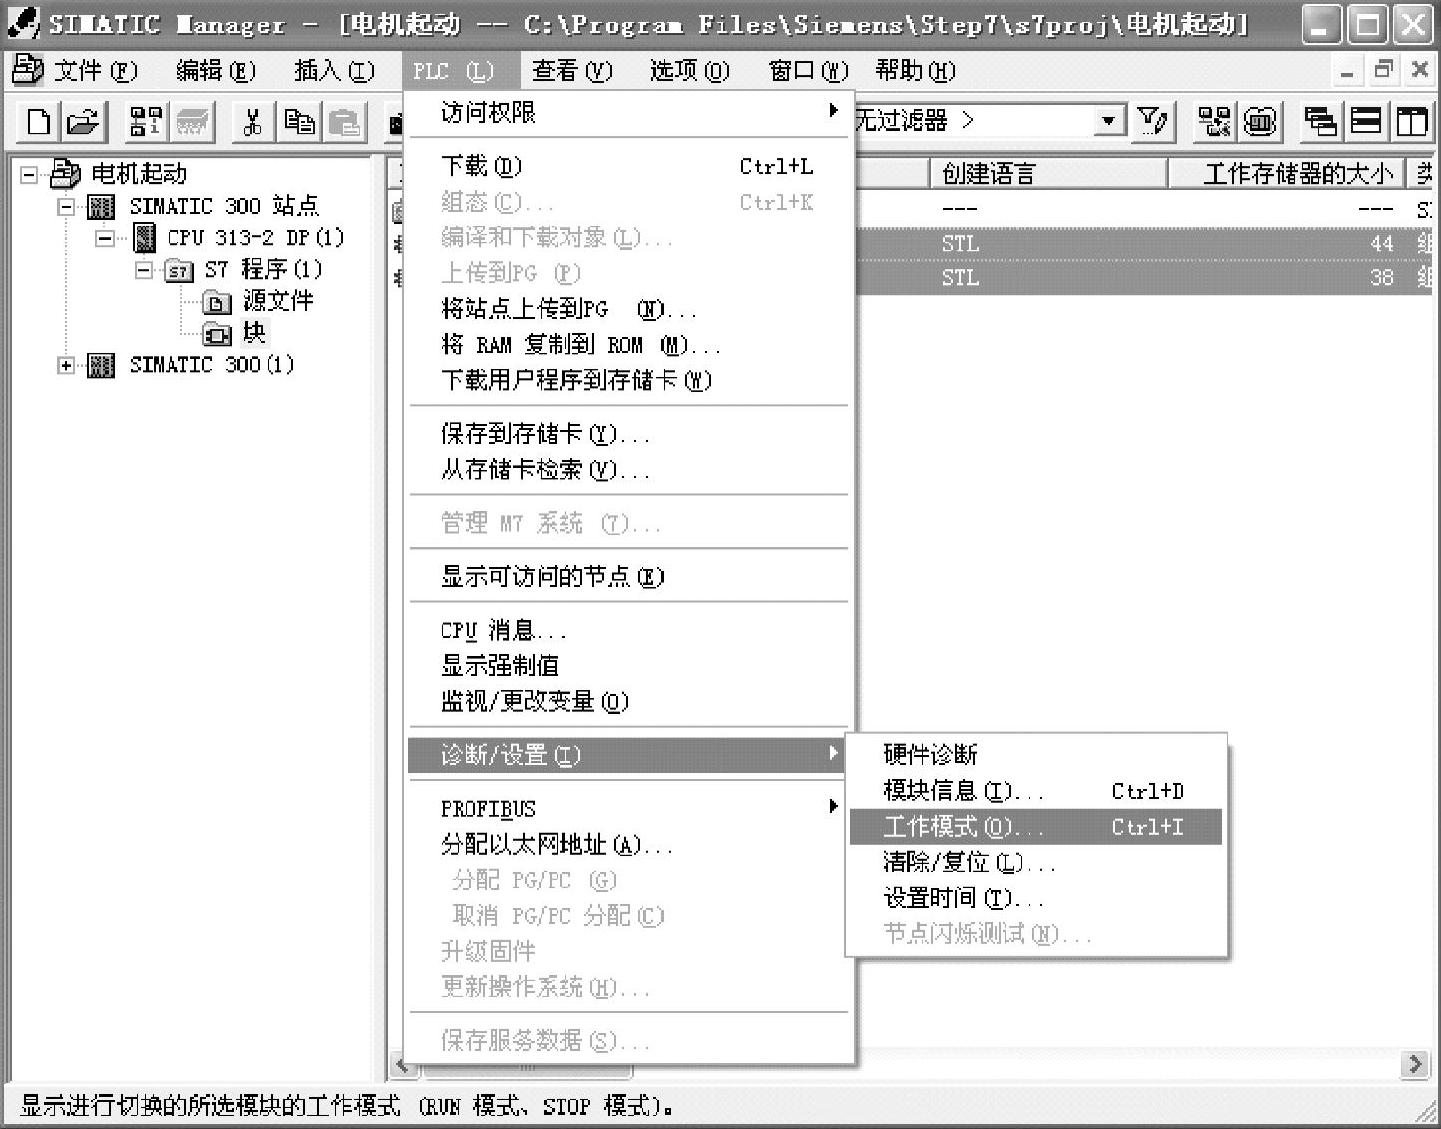The height and width of the screenshot is (1129, 1441).
Task: Click the Paste toolbar icon
Action: click(x=344, y=122)
